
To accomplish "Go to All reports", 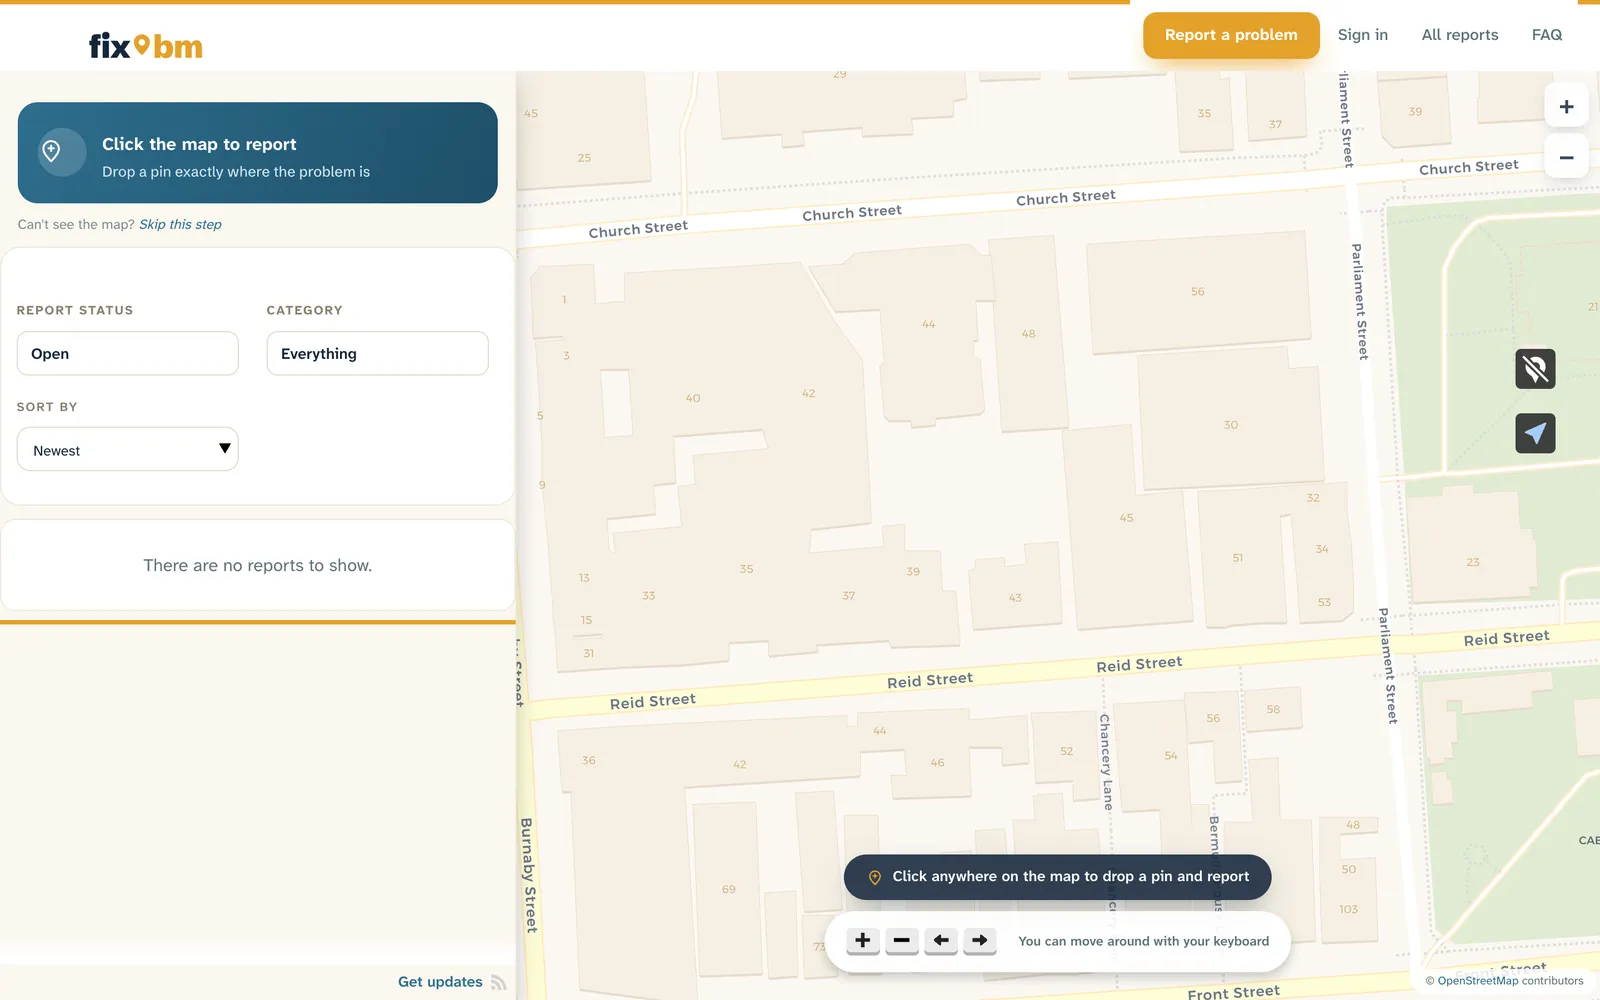I will [x=1460, y=35].
